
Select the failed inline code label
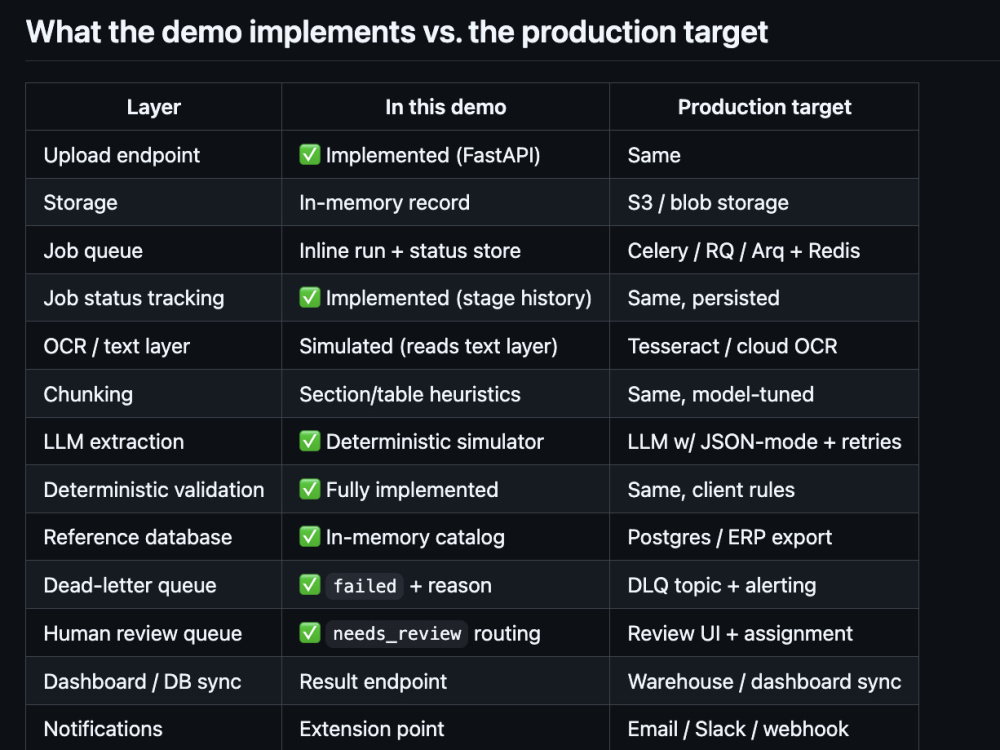(x=365, y=585)
